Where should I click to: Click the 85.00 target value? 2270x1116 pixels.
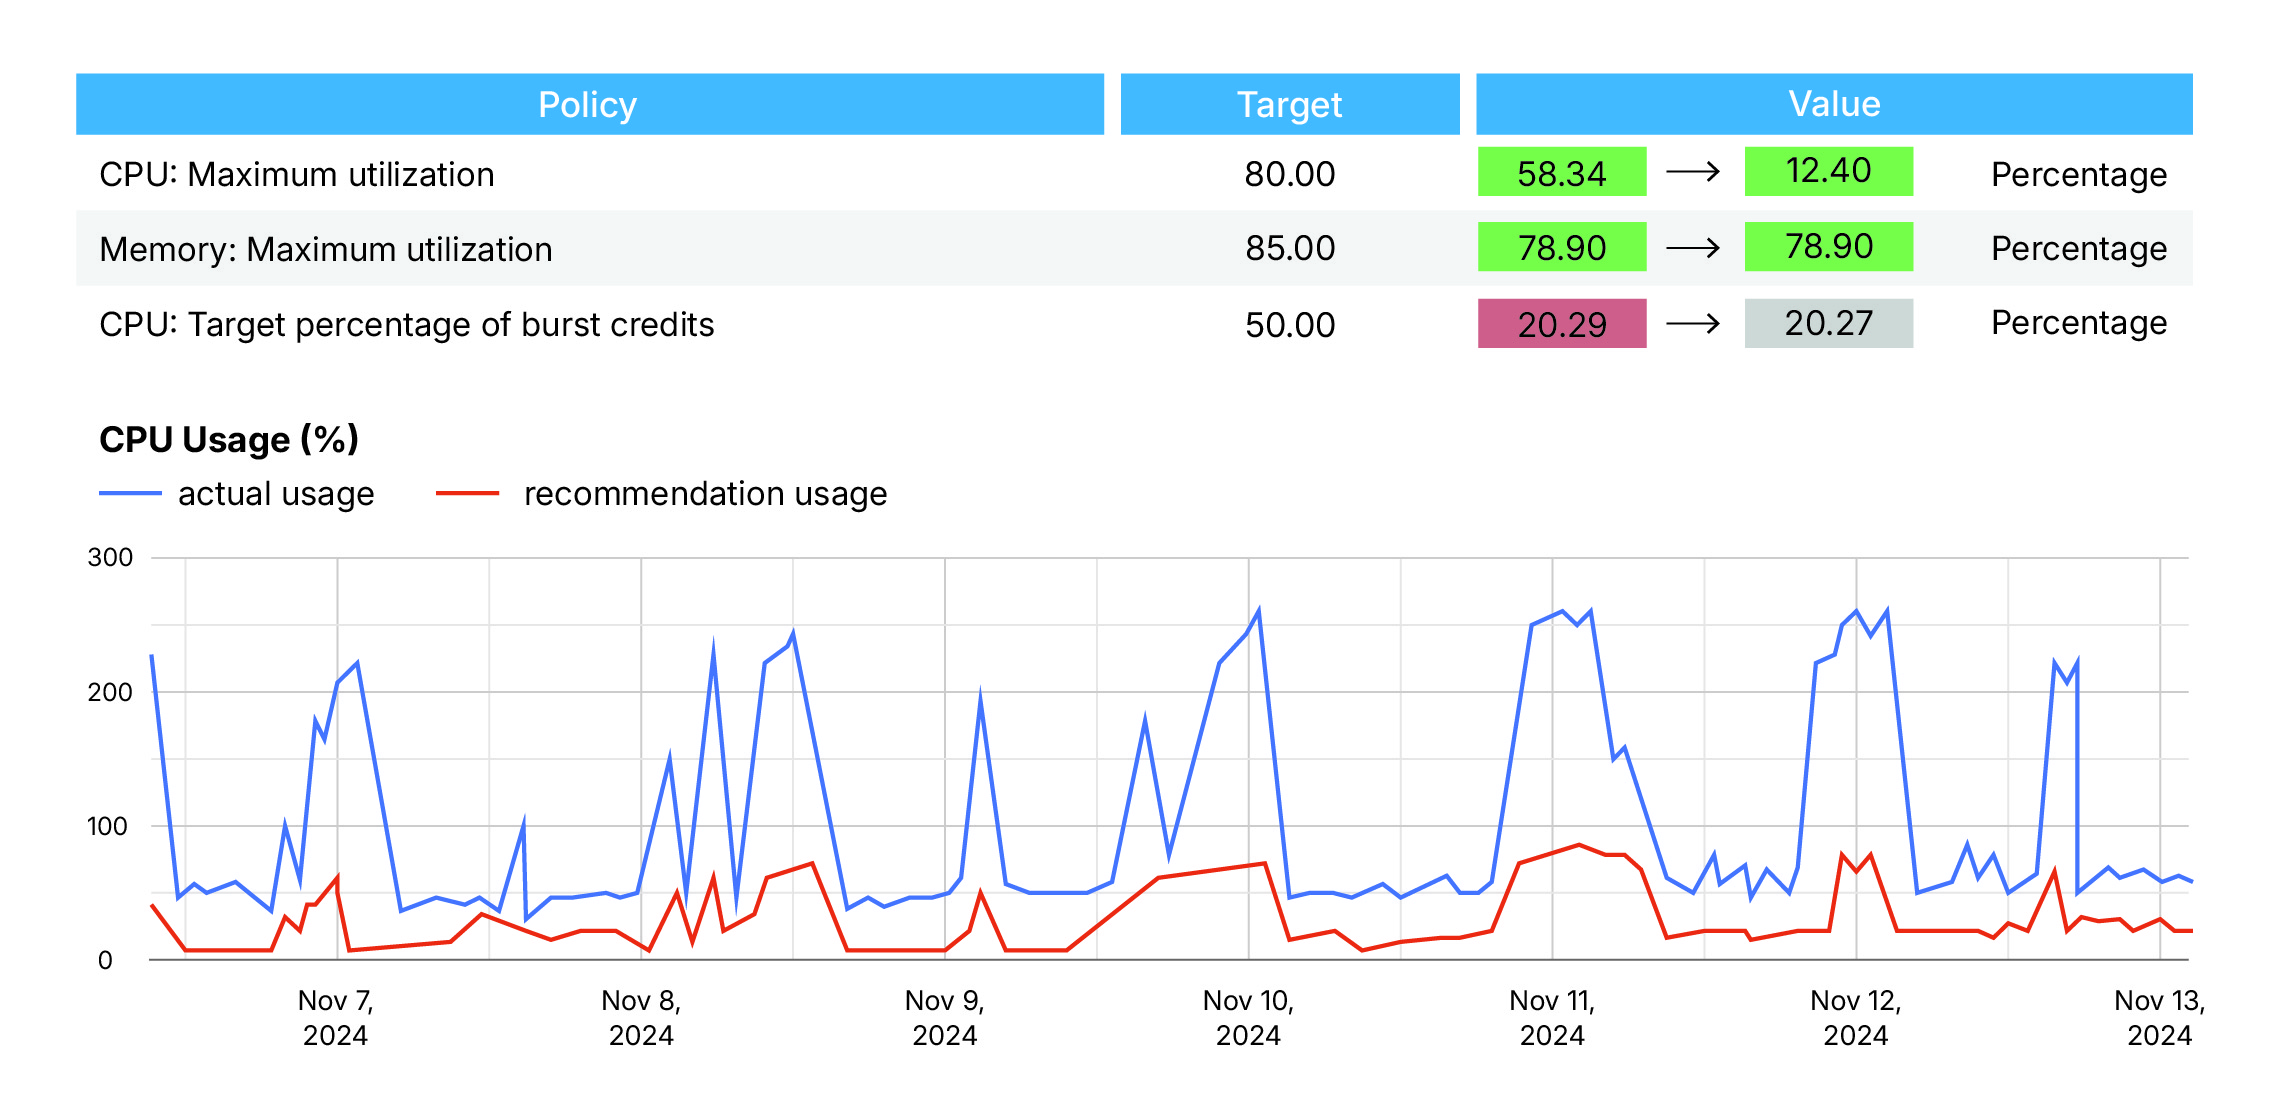[1290, 248]
